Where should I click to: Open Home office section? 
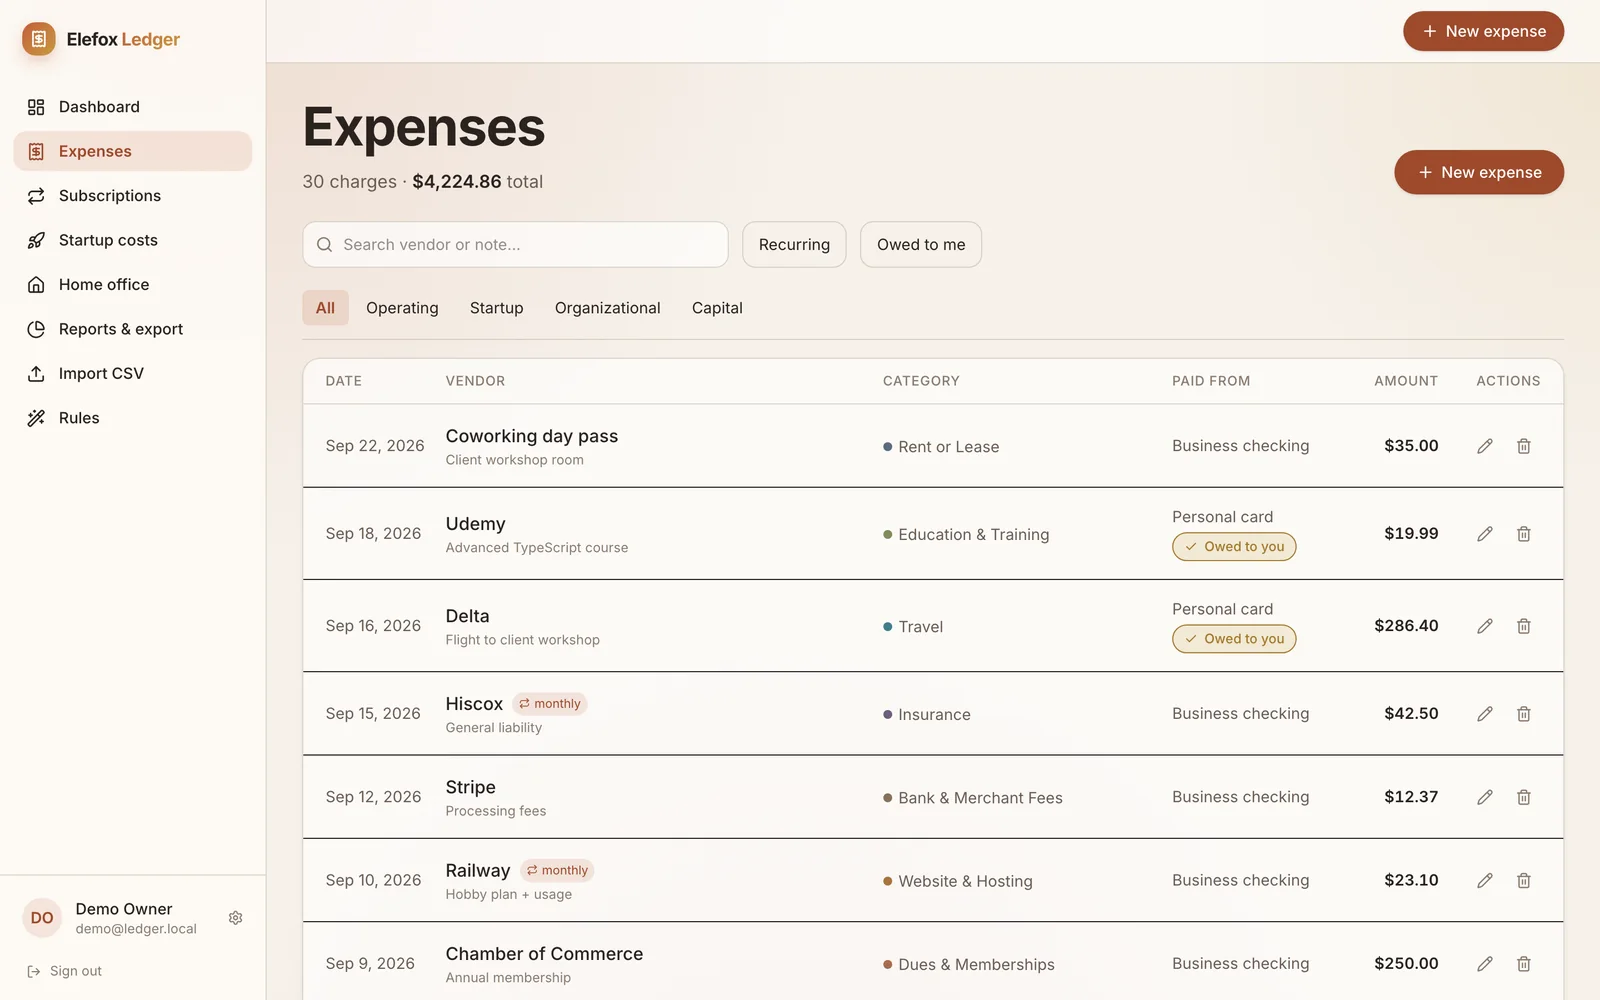pos(132,285)
